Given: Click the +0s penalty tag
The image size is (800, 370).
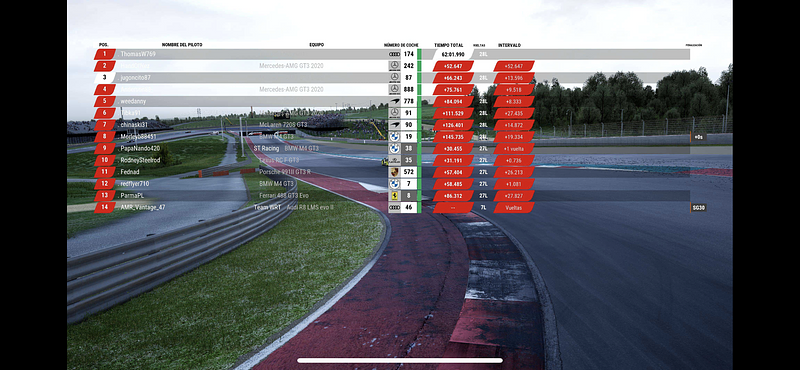Looking at the screenshot, I should click(x=698, y=137).
